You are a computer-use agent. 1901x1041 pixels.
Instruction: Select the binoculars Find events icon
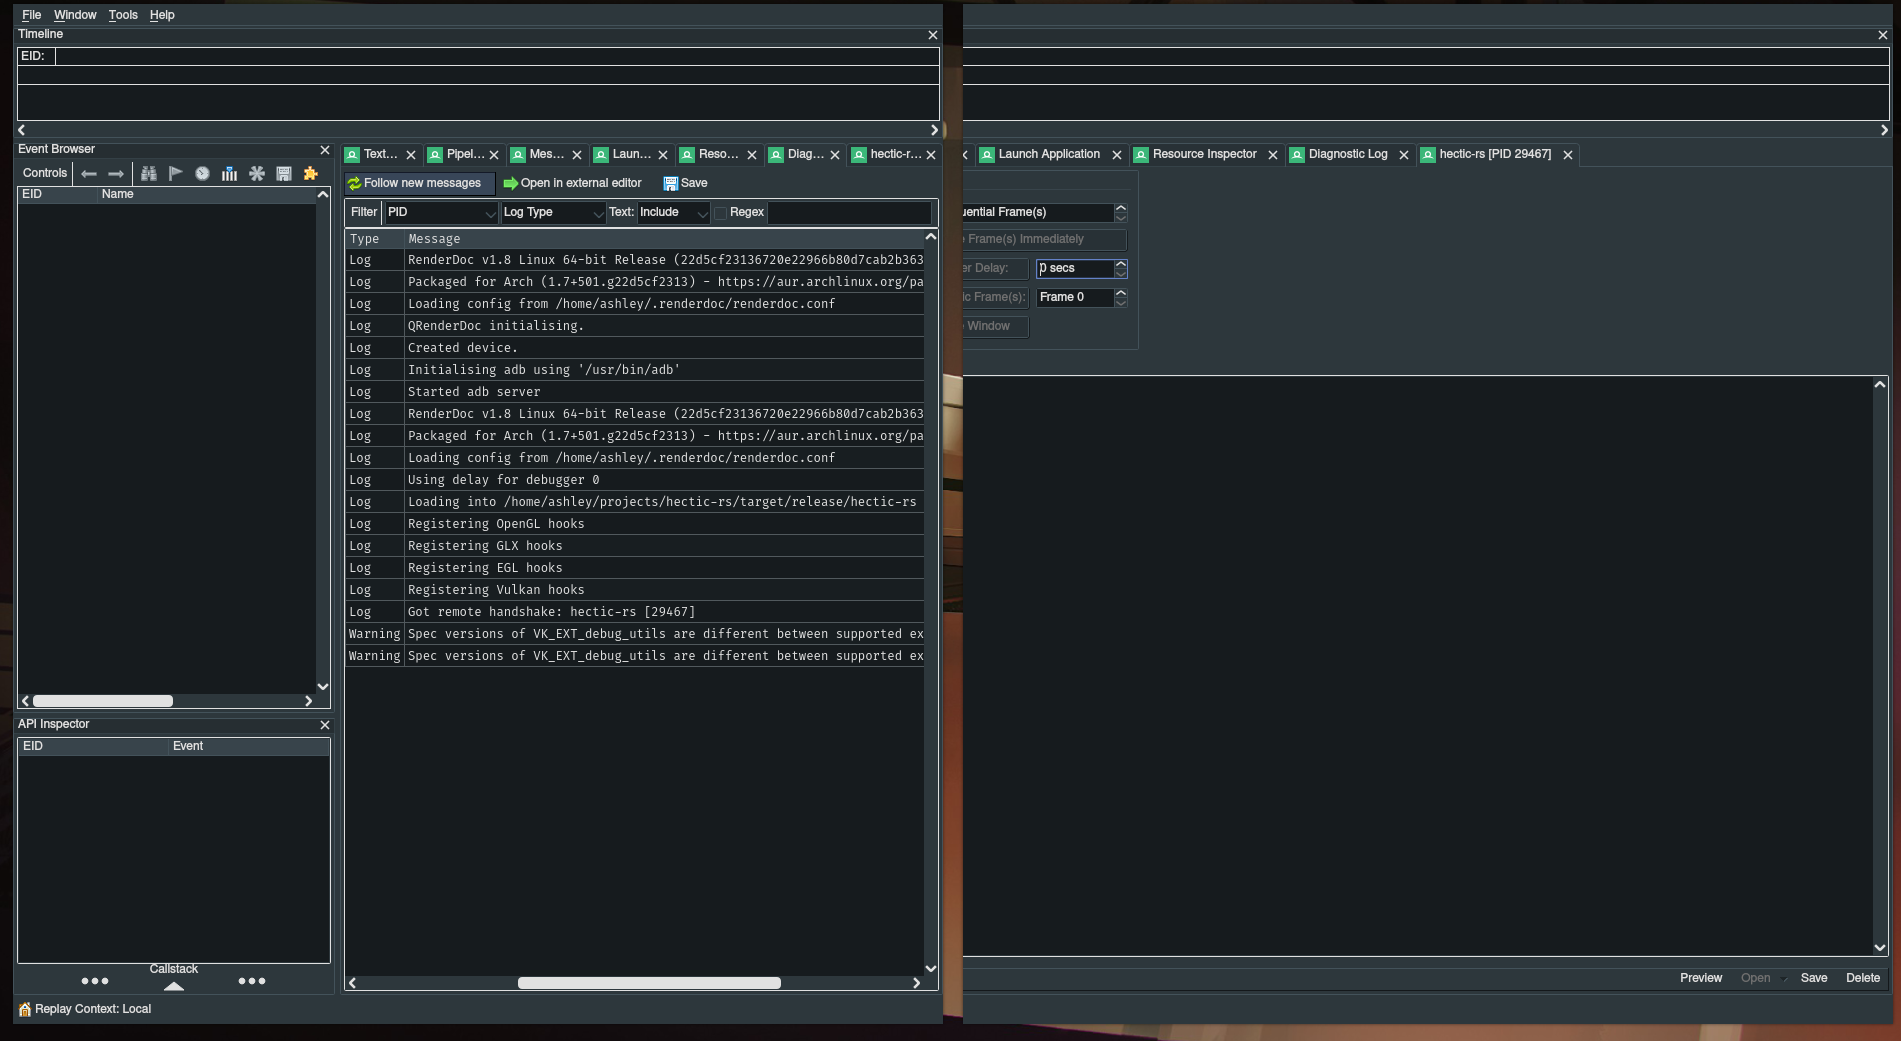149,174
